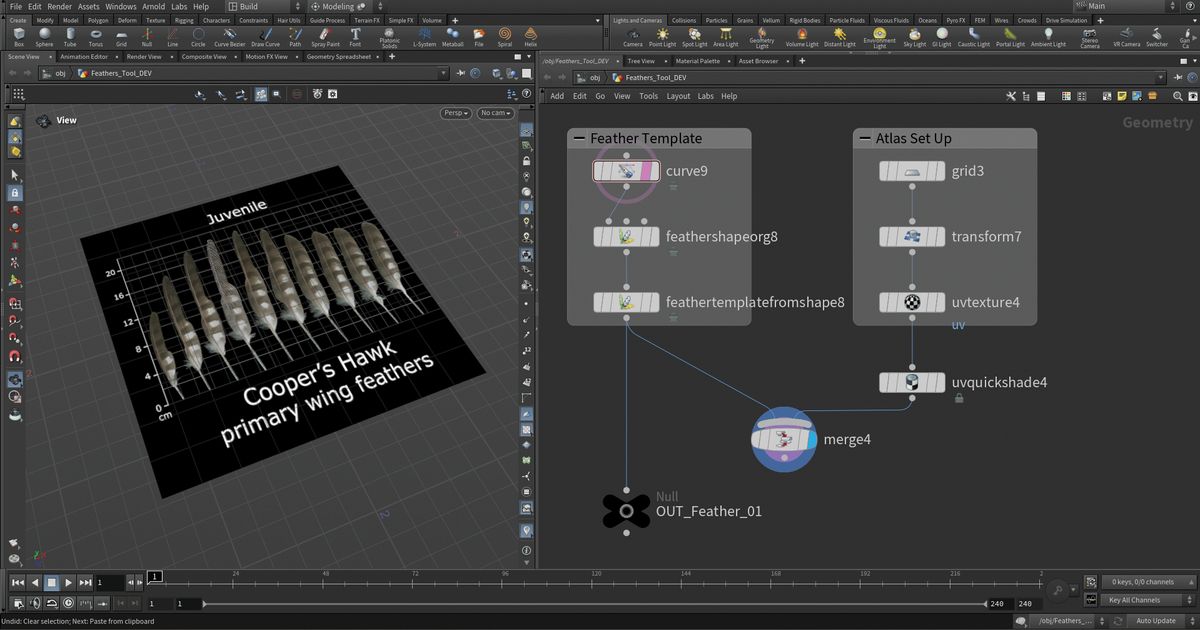Toggle the lock flag under uvquickshade4
Viewport: 1200px width, 630px height.
click(x=959, y=397)
